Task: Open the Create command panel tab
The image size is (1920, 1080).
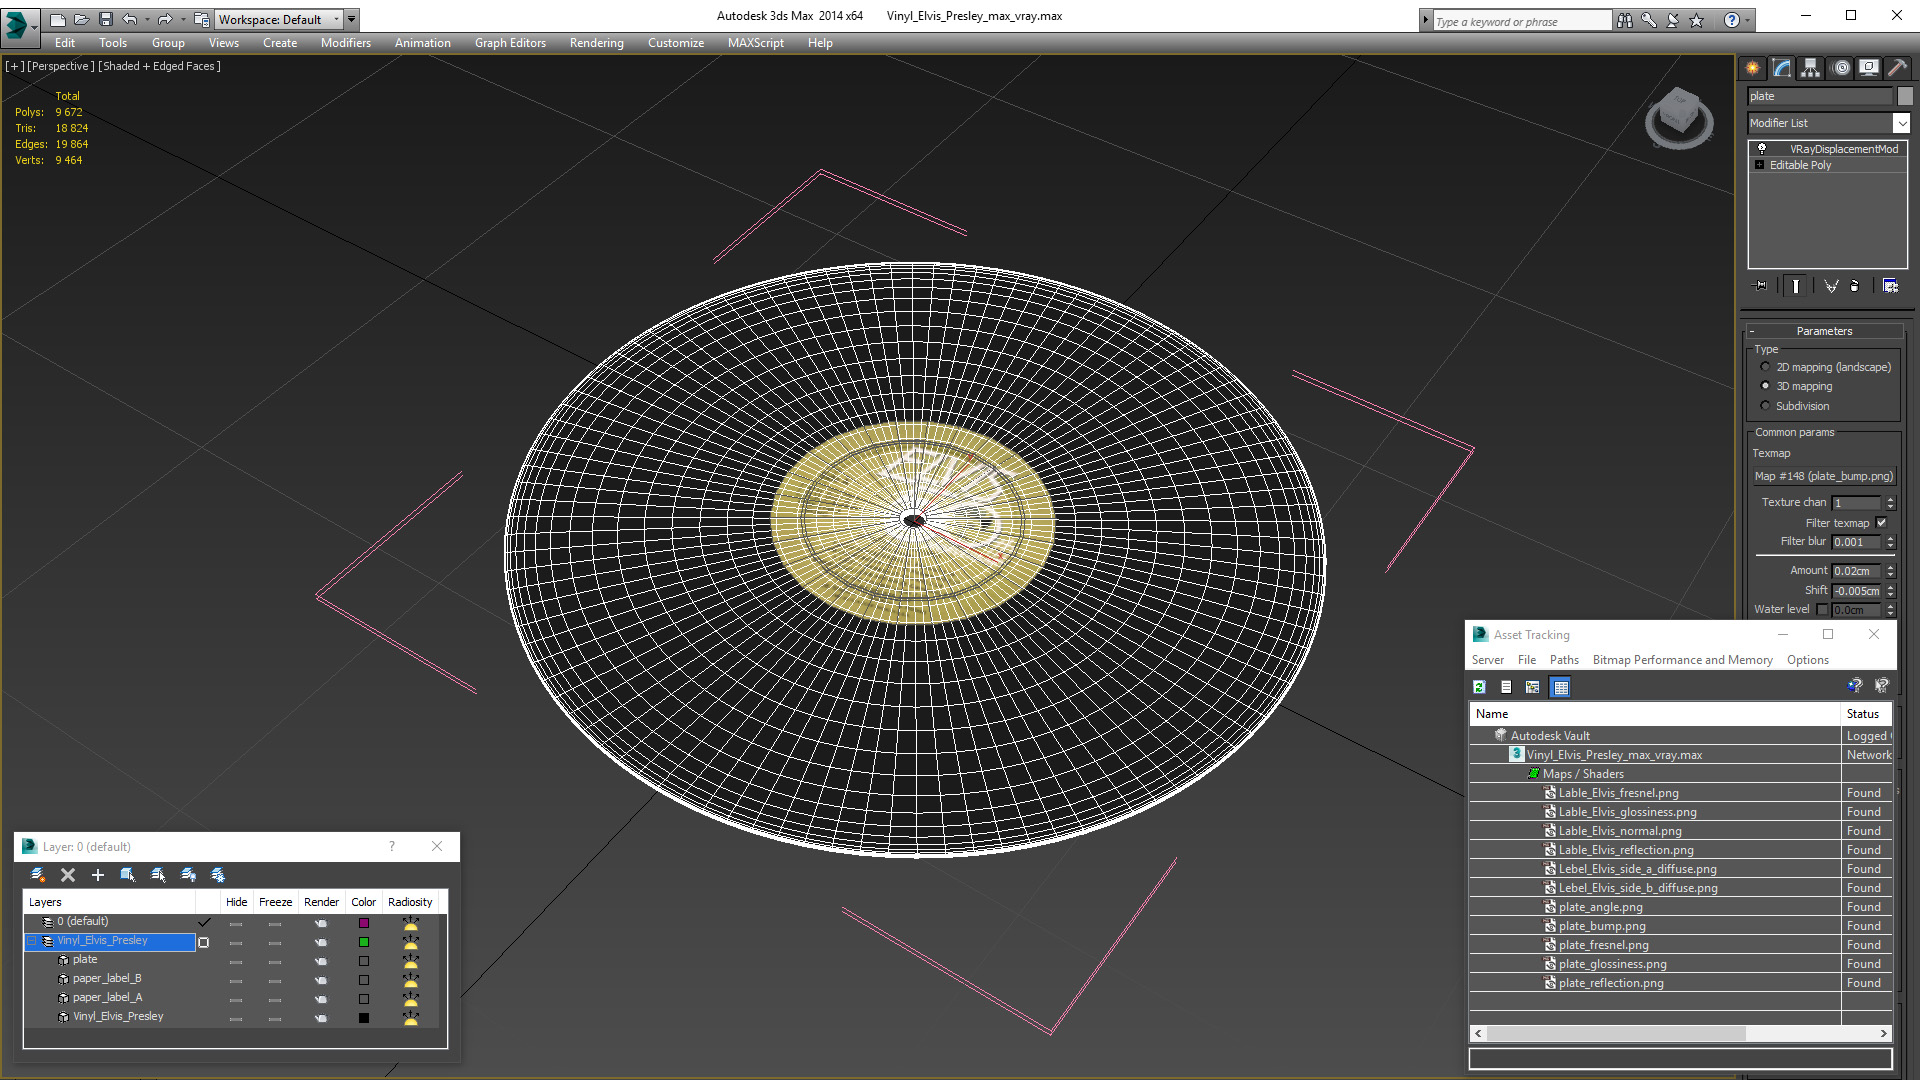Action: click(1753, 68)
